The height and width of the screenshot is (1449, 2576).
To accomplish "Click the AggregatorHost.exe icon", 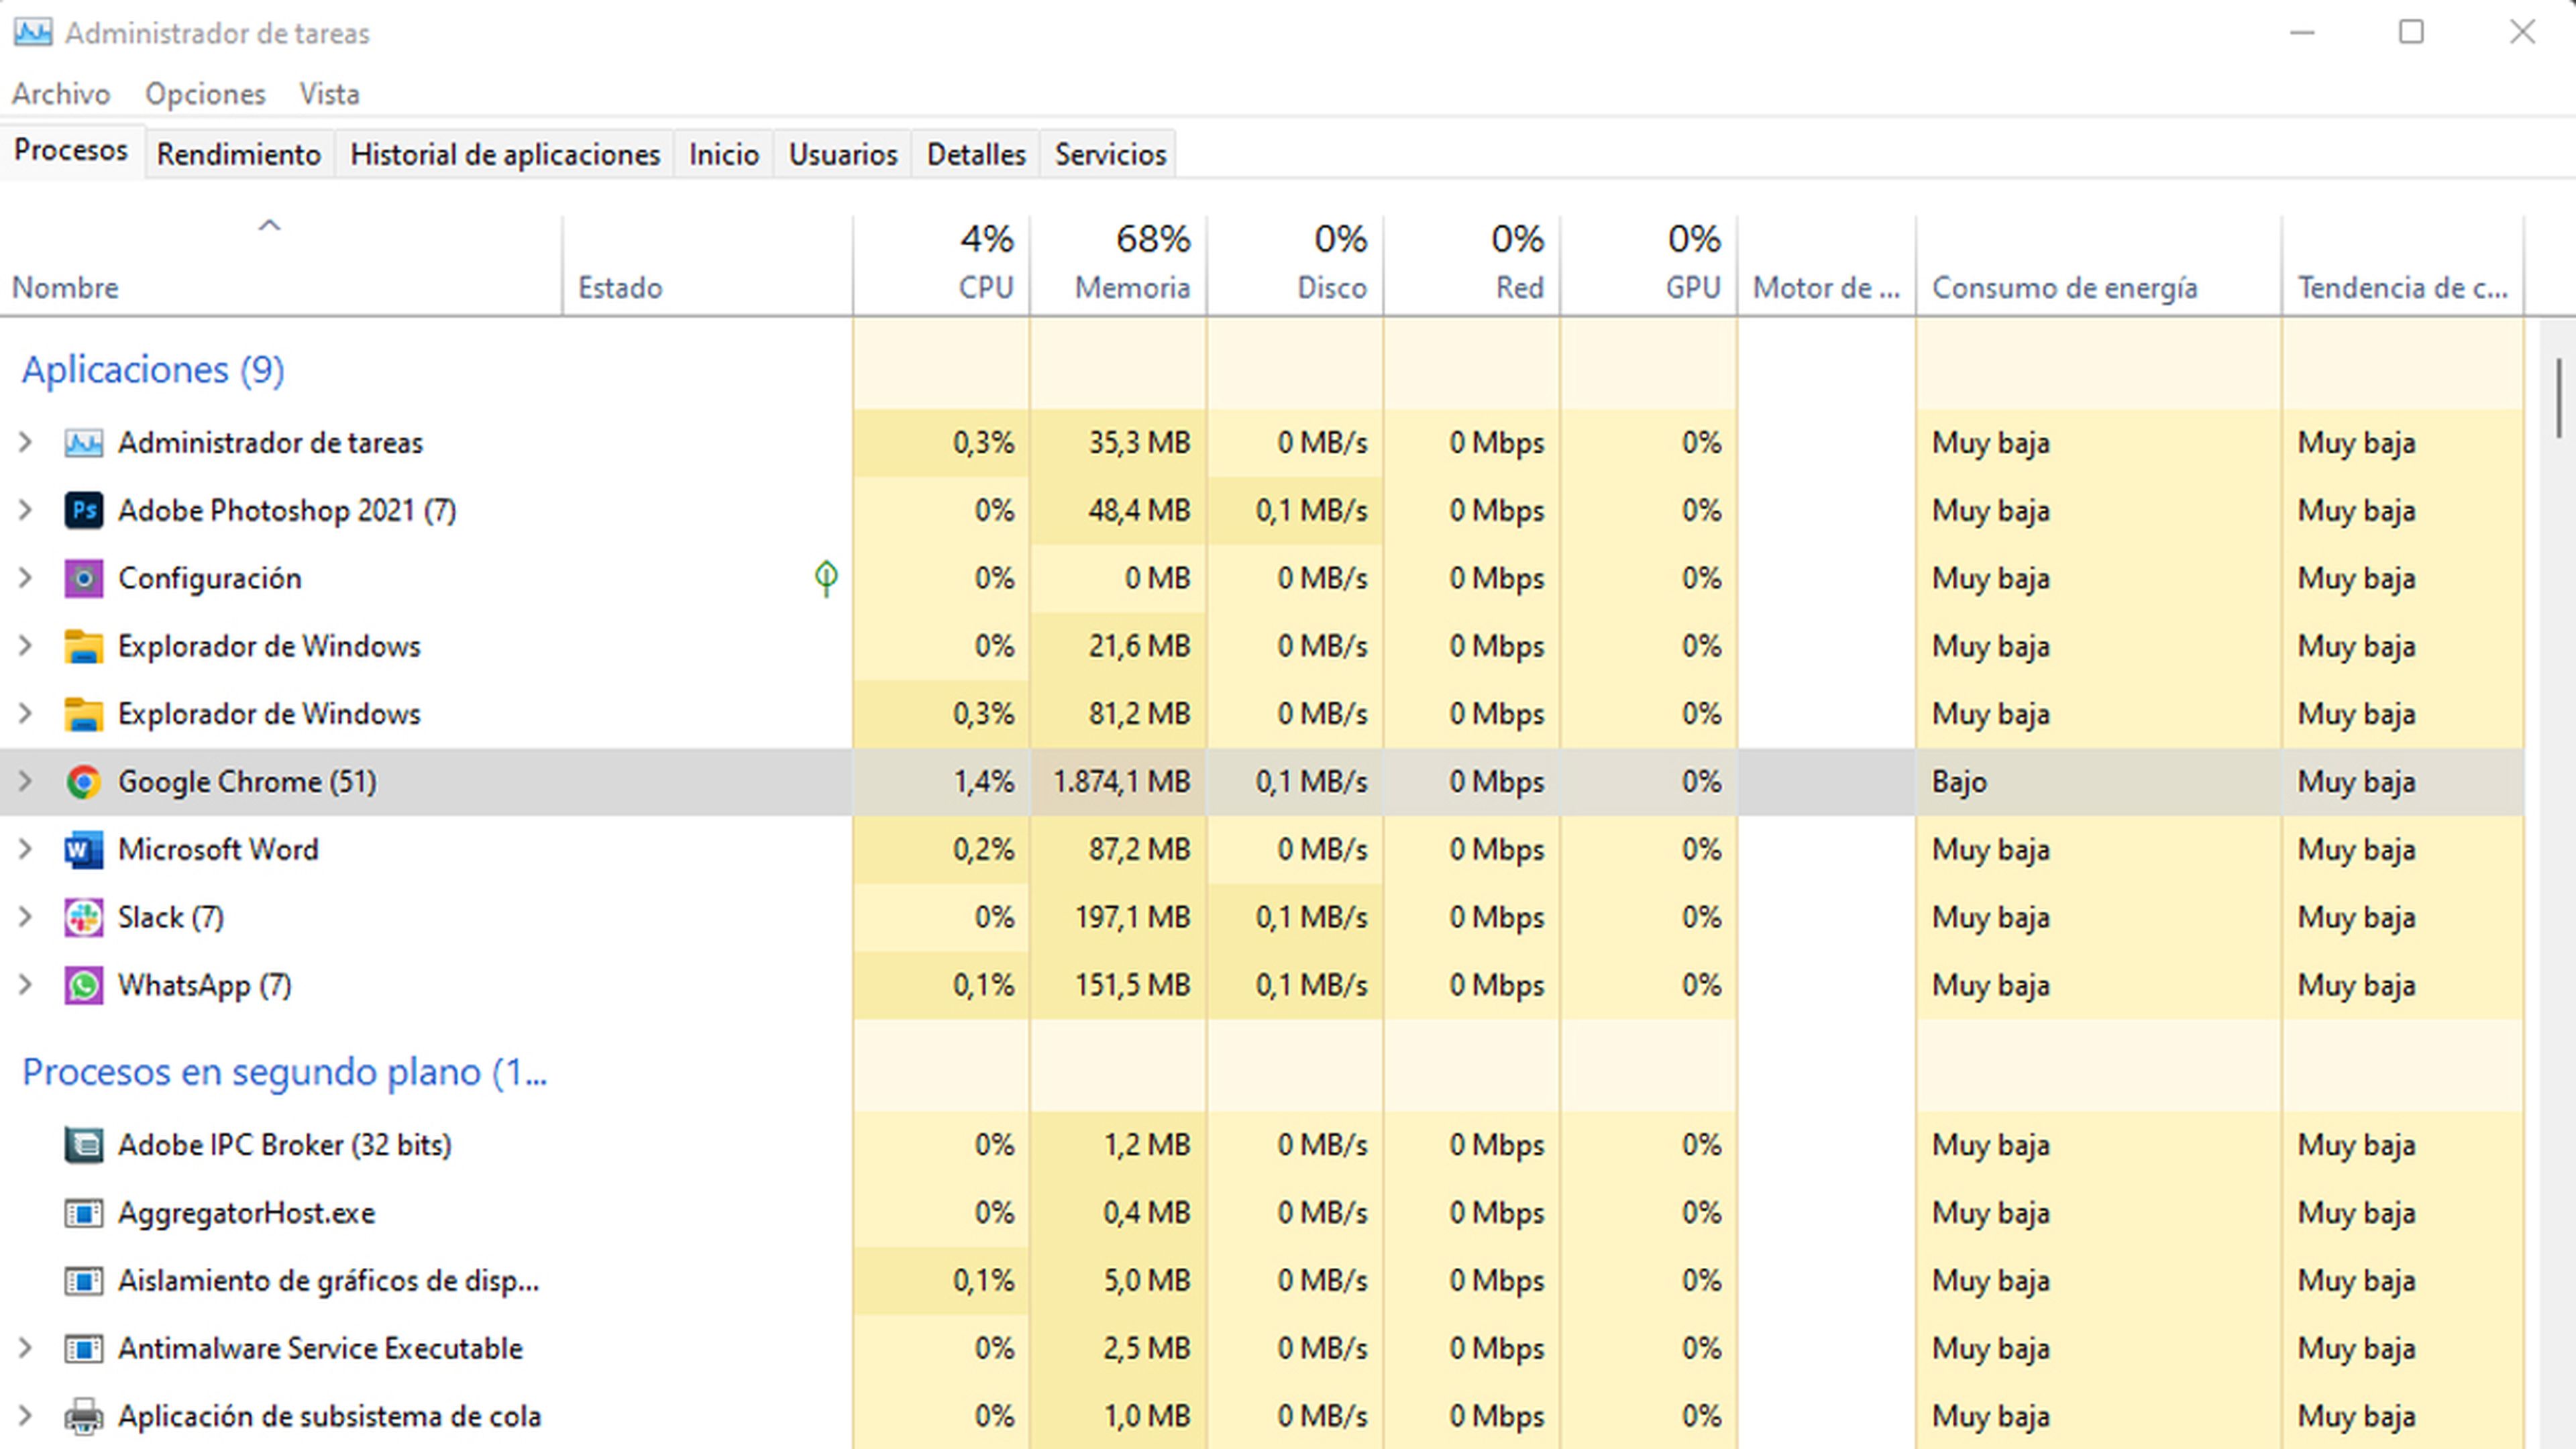I will click(x=83, y=1213).
